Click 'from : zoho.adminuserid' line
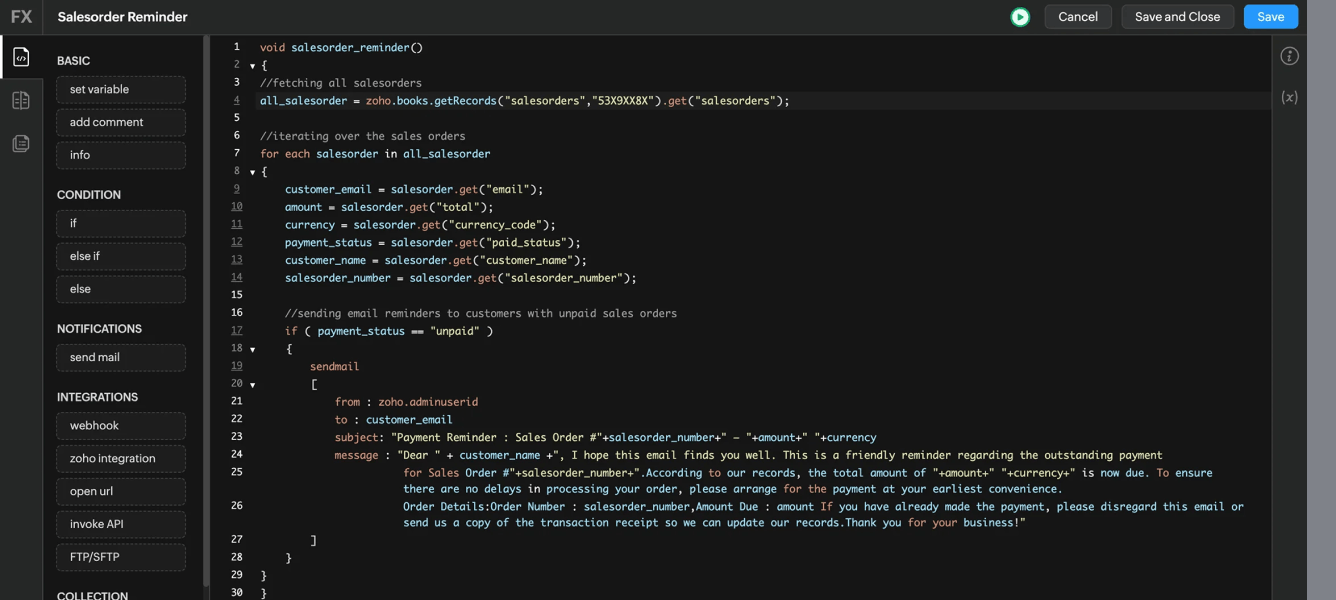This screenshot has height=600, width=1336. 406,402
